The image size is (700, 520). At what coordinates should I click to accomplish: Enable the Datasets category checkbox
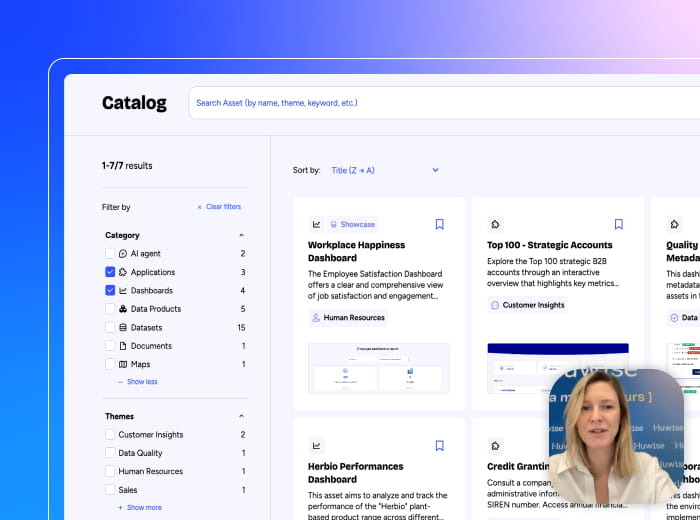[110, 328]
